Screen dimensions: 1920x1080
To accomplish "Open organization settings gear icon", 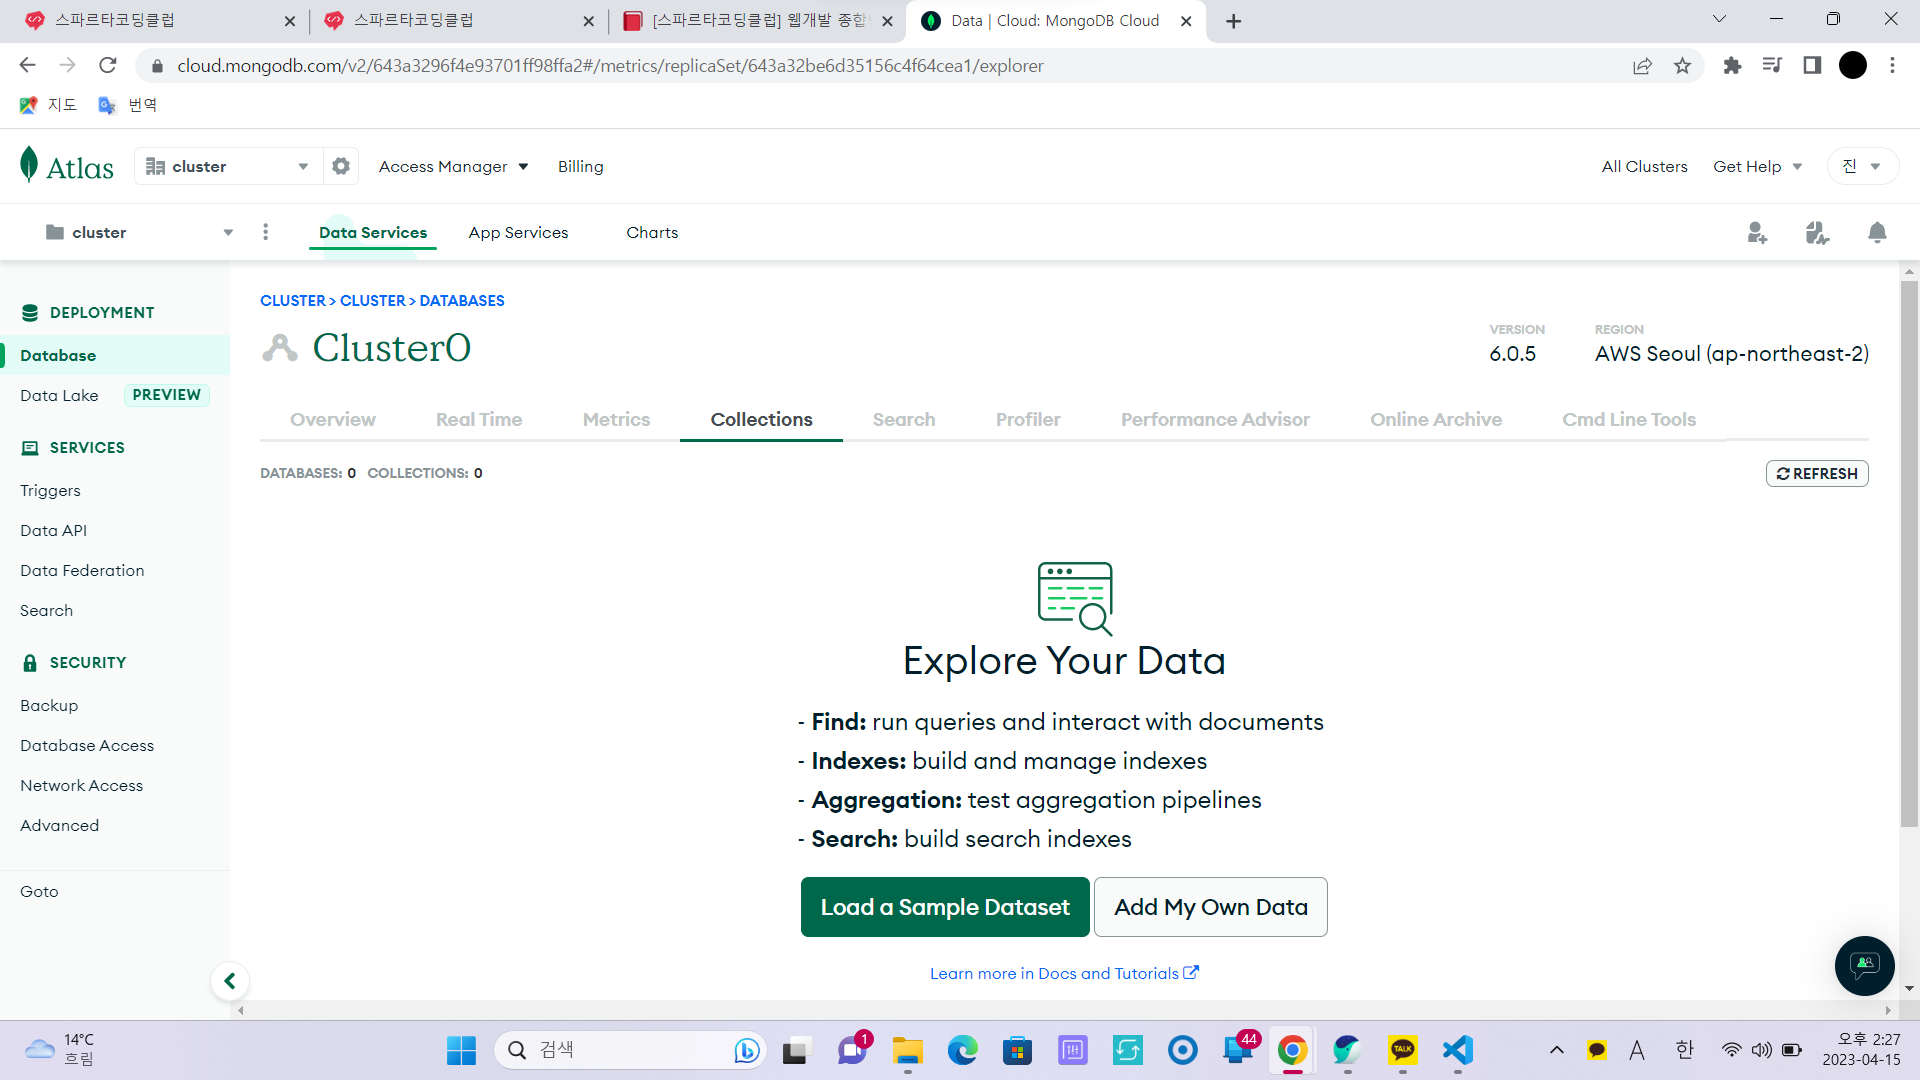I will tap(341, 166).
